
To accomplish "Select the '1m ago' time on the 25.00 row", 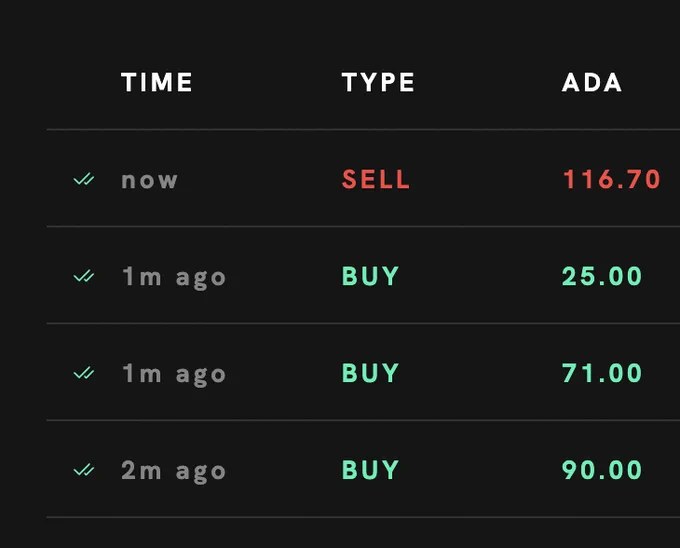I will [173, 277].
